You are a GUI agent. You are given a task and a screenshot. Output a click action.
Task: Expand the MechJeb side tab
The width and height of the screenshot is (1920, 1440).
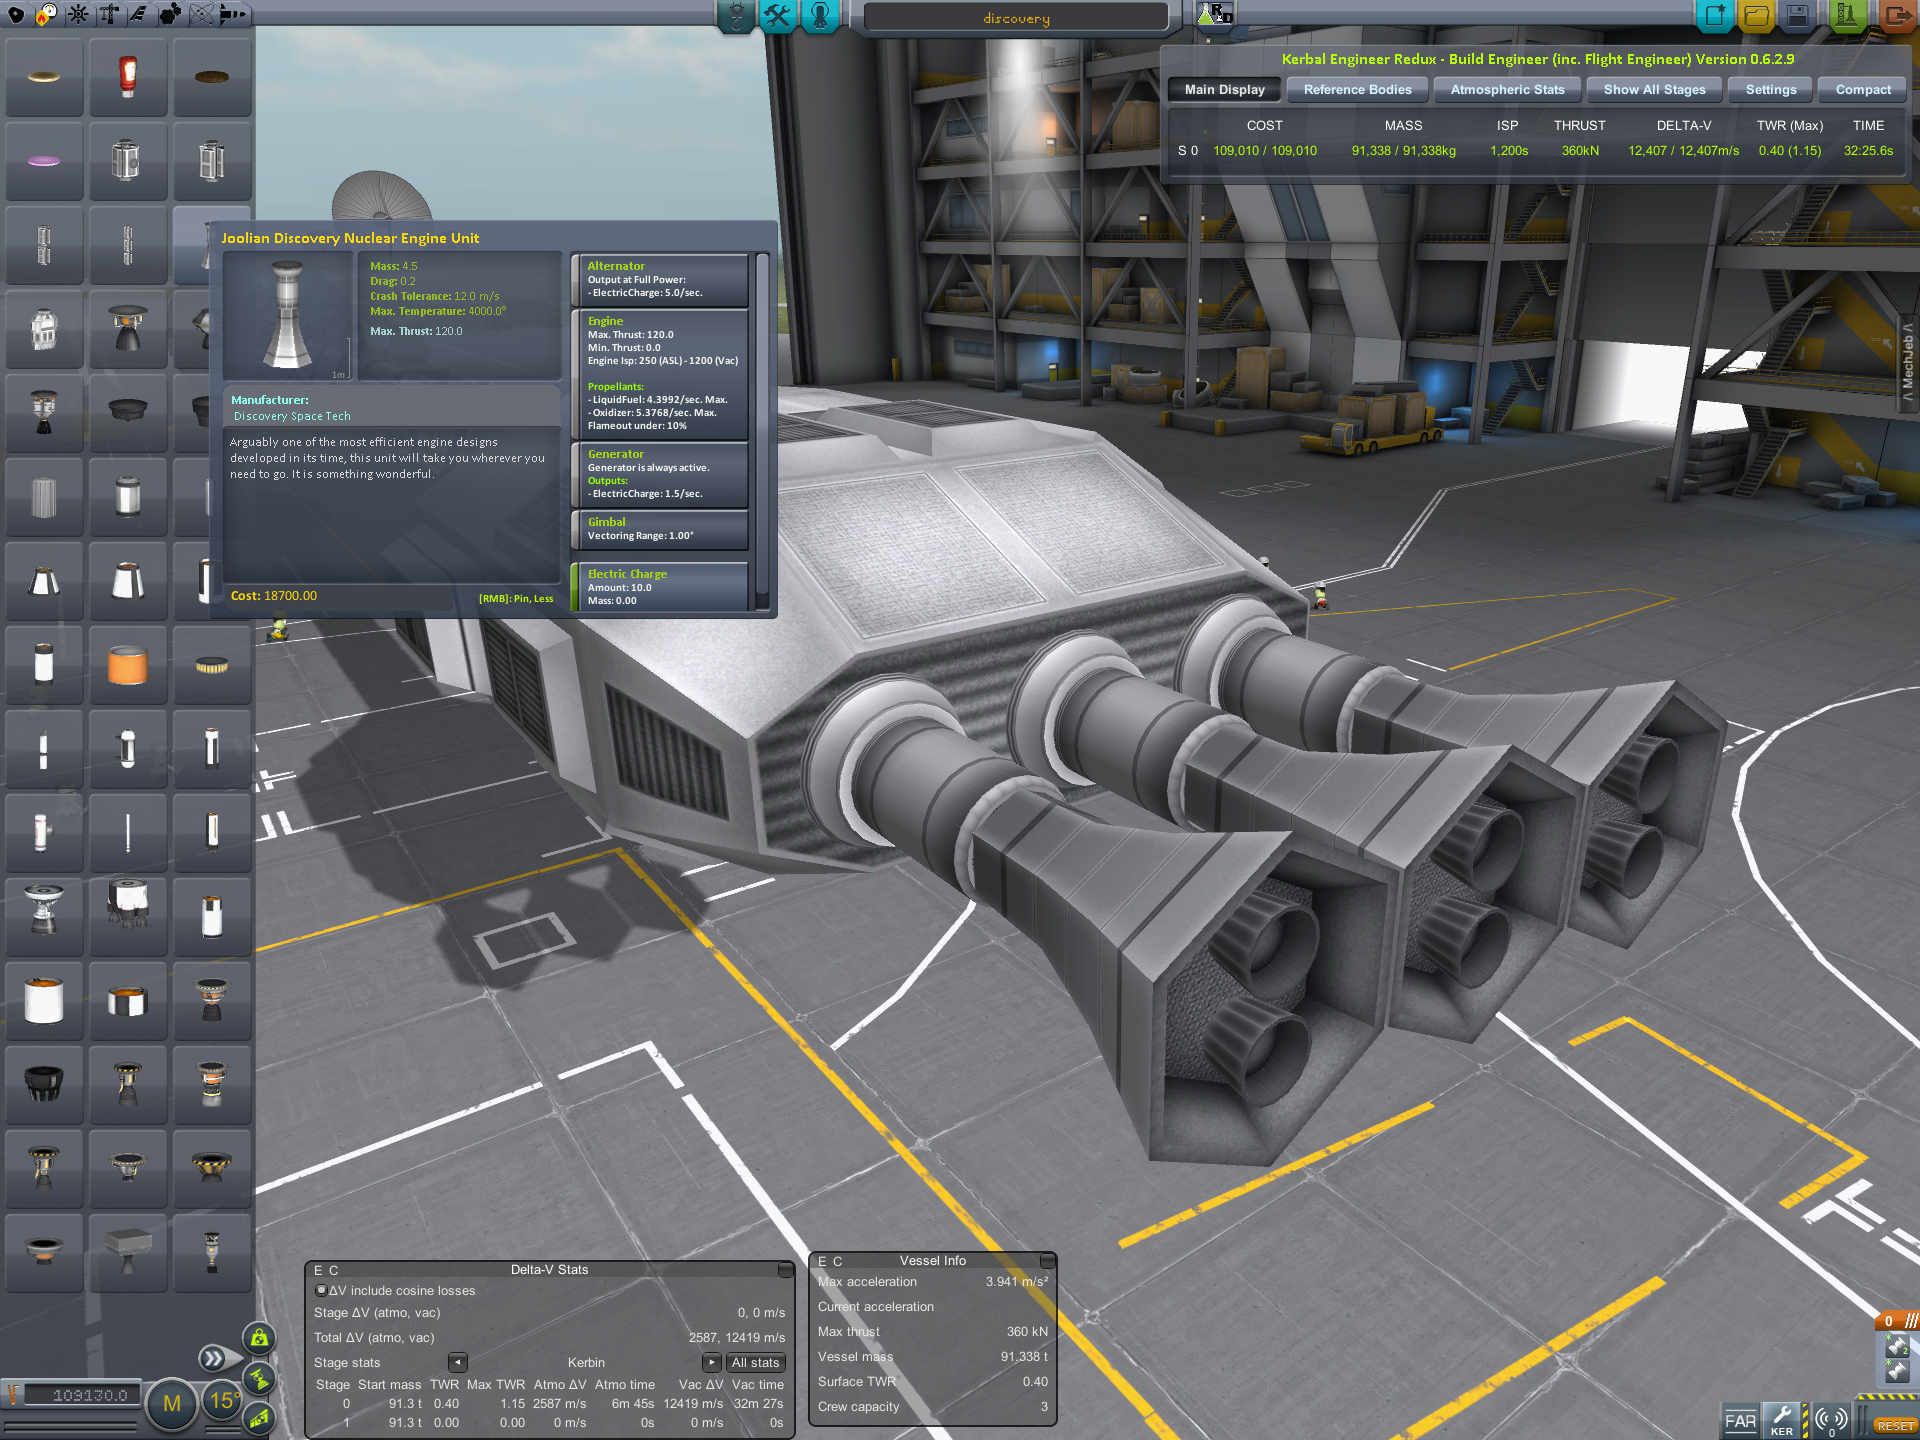tap(1908, 362)
